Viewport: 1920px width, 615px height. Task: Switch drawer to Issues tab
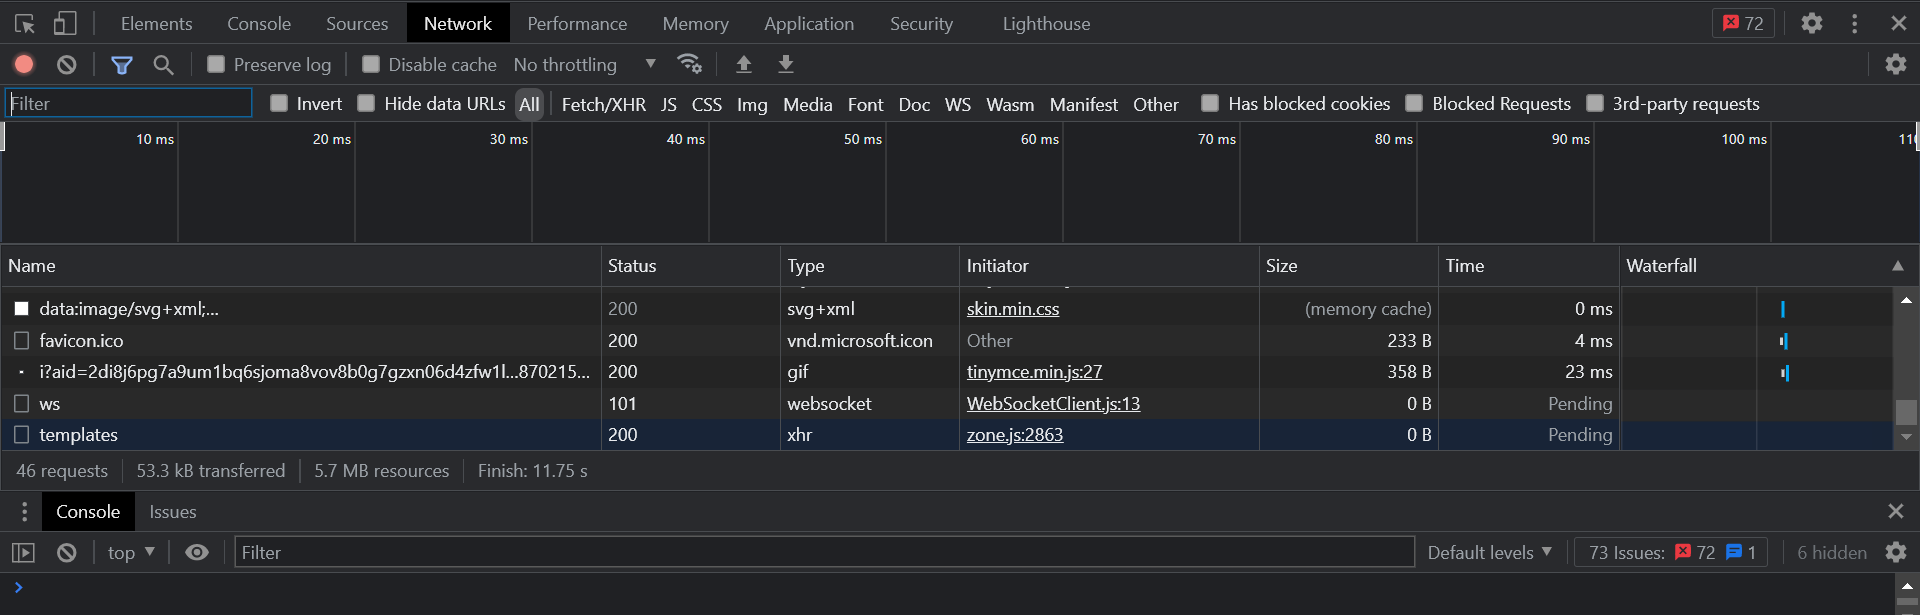[173, 512]
